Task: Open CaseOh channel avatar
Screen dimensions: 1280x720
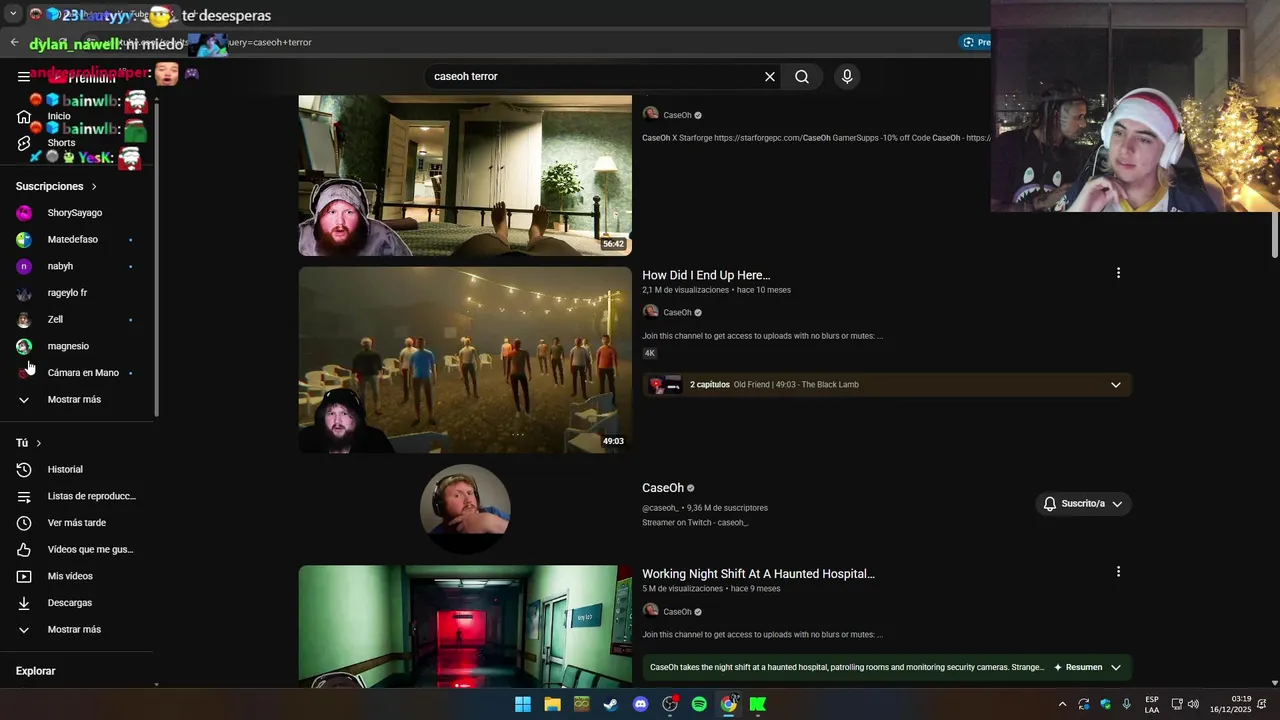Action: 465,509
